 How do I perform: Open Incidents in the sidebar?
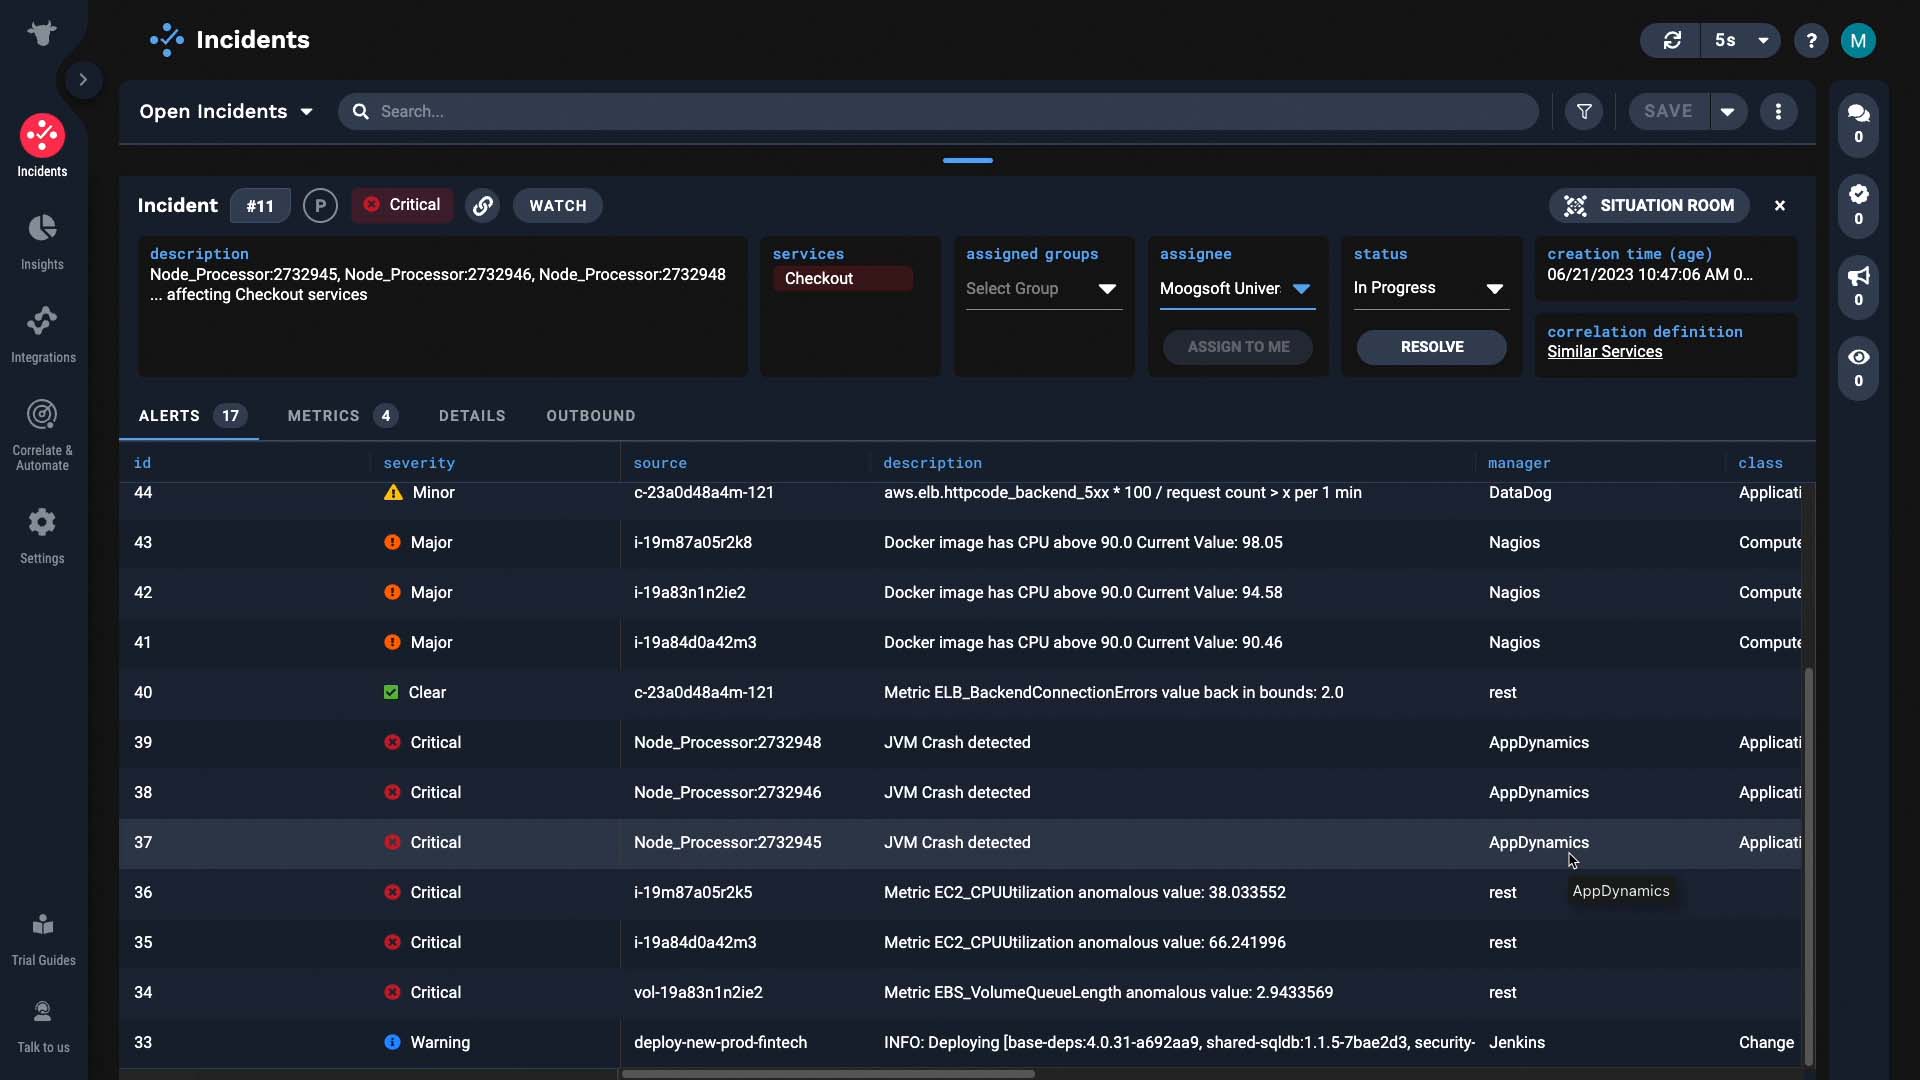[42, 146]
